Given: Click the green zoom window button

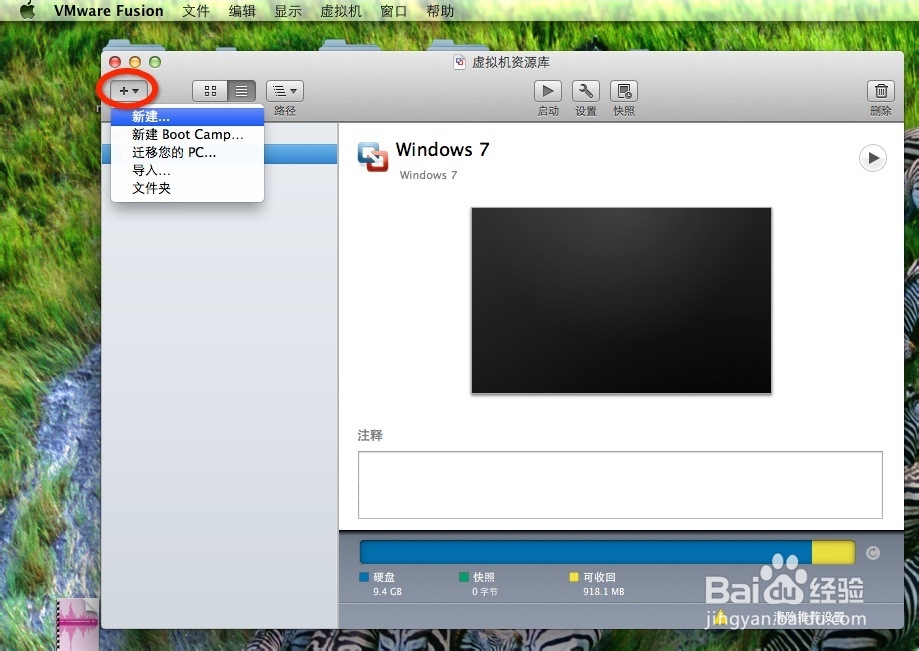Looking at the screenshot, I should (x=155, y=62).
